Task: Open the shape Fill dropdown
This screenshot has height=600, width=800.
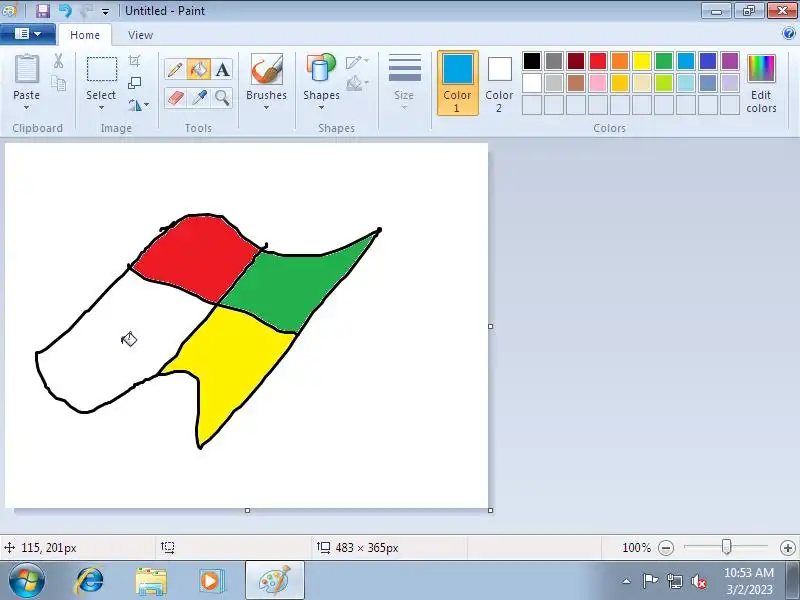Action: 357,83
